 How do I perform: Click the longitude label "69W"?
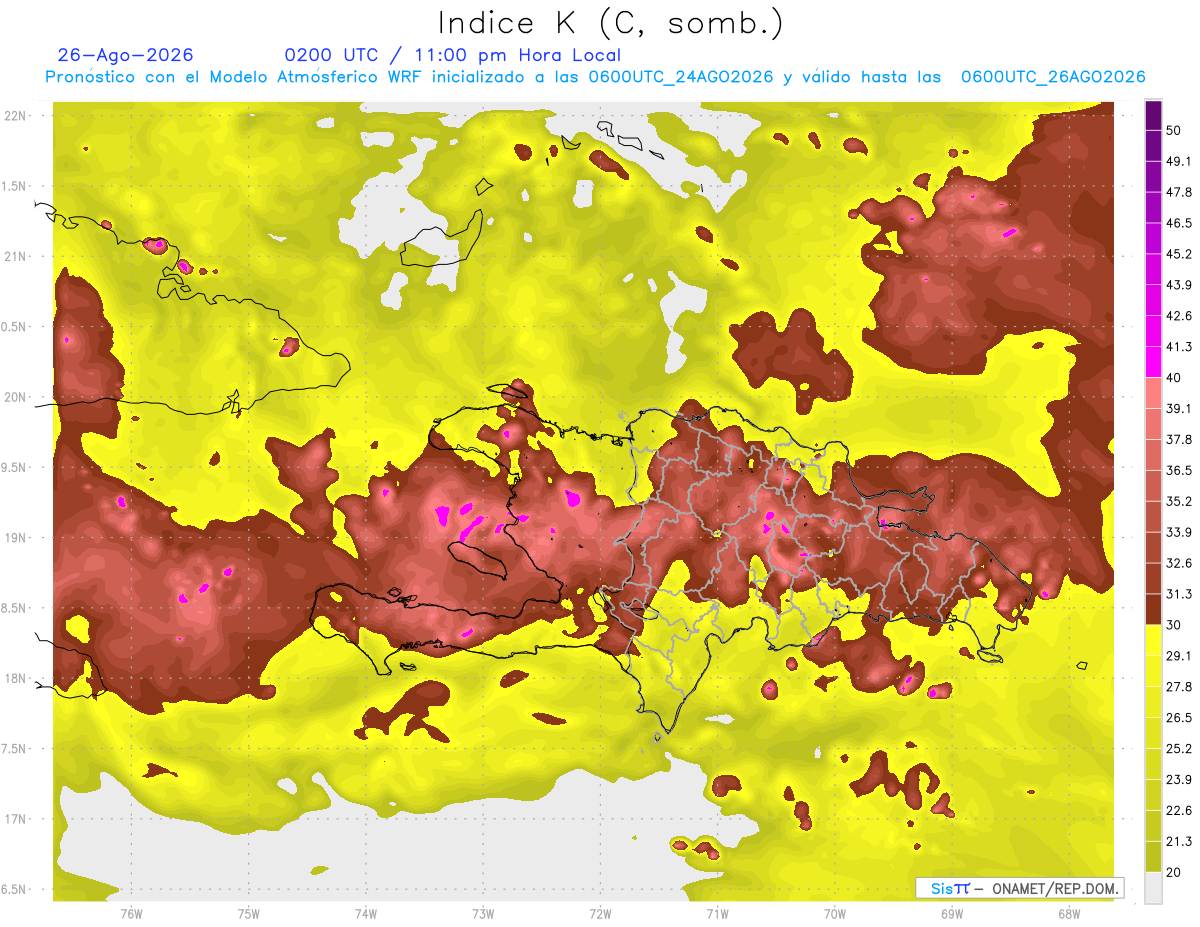(951, 913)
